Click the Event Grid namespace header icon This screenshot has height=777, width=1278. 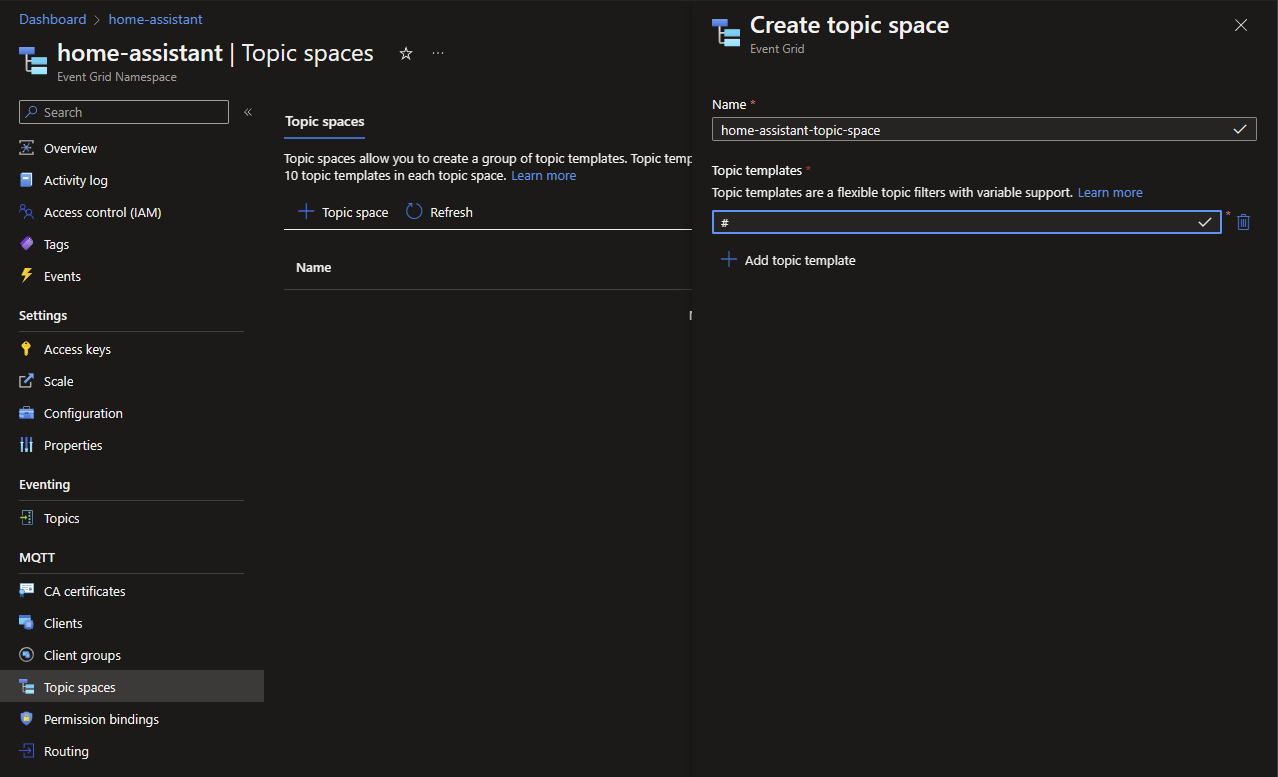pos(33,60)
